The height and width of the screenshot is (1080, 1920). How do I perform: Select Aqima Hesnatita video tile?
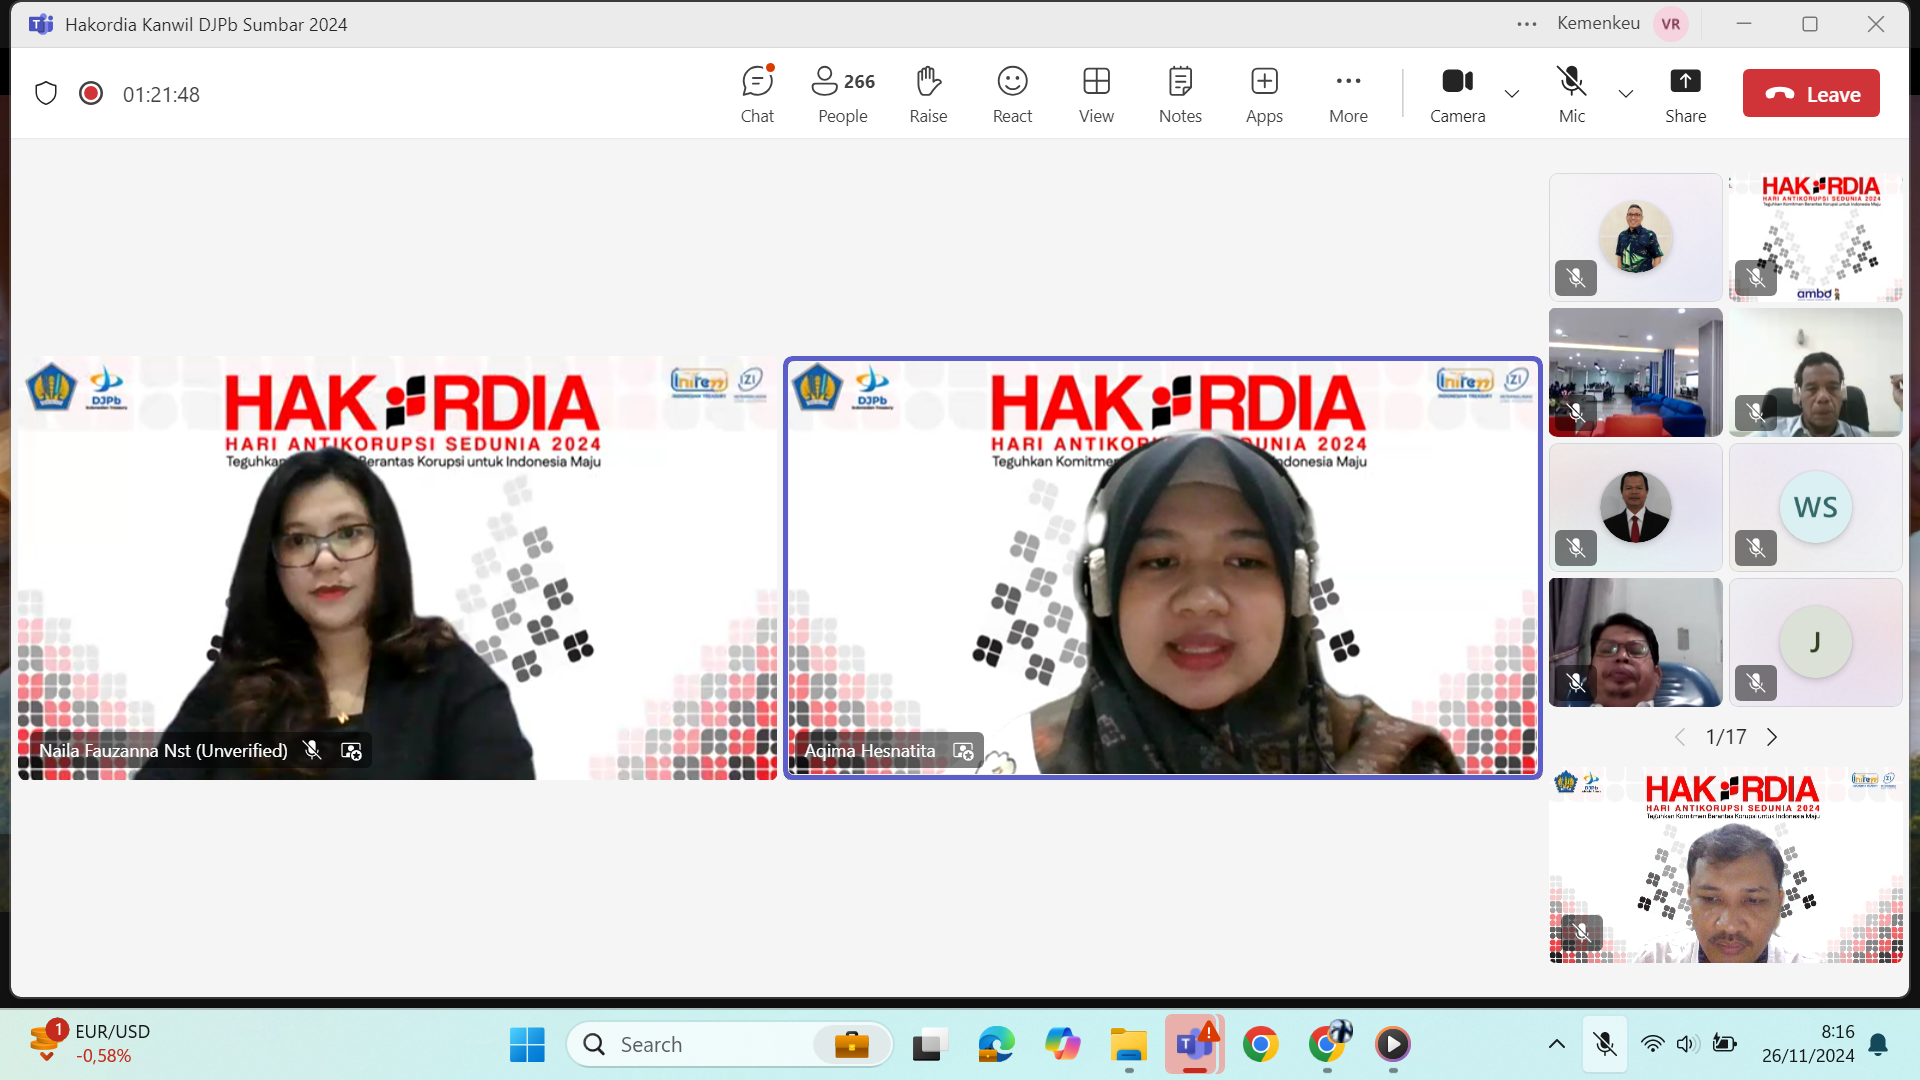[1162, 568]
